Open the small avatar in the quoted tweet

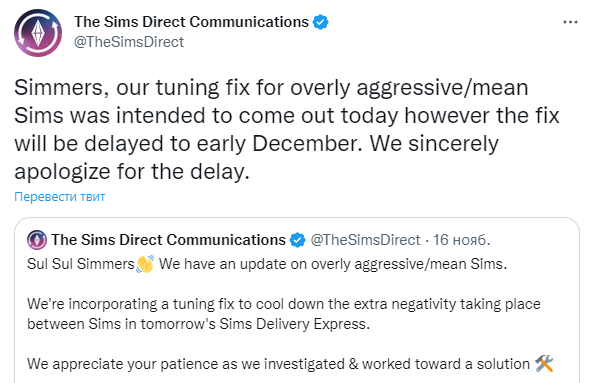pos(37,240)
